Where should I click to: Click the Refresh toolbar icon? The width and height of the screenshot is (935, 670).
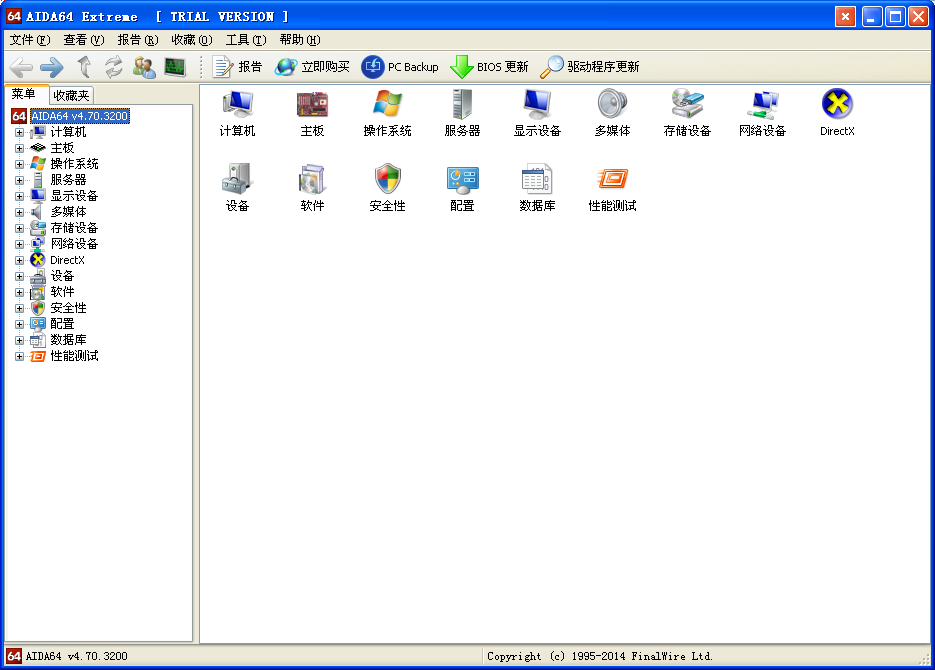113,67
